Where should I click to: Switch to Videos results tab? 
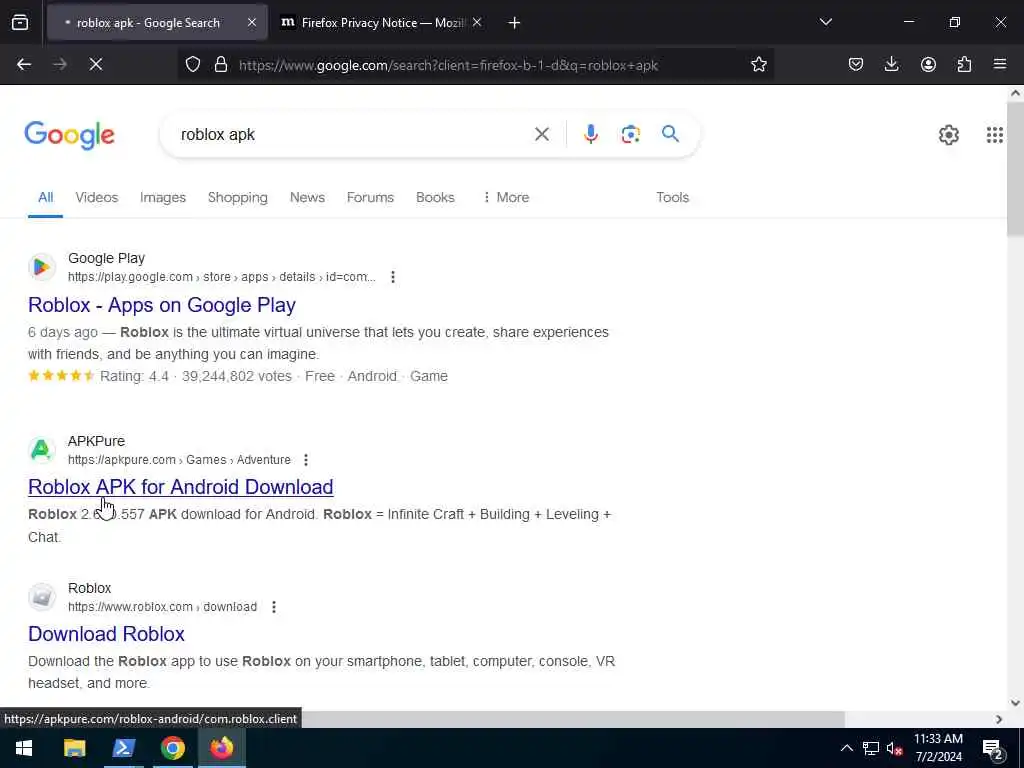97,197
